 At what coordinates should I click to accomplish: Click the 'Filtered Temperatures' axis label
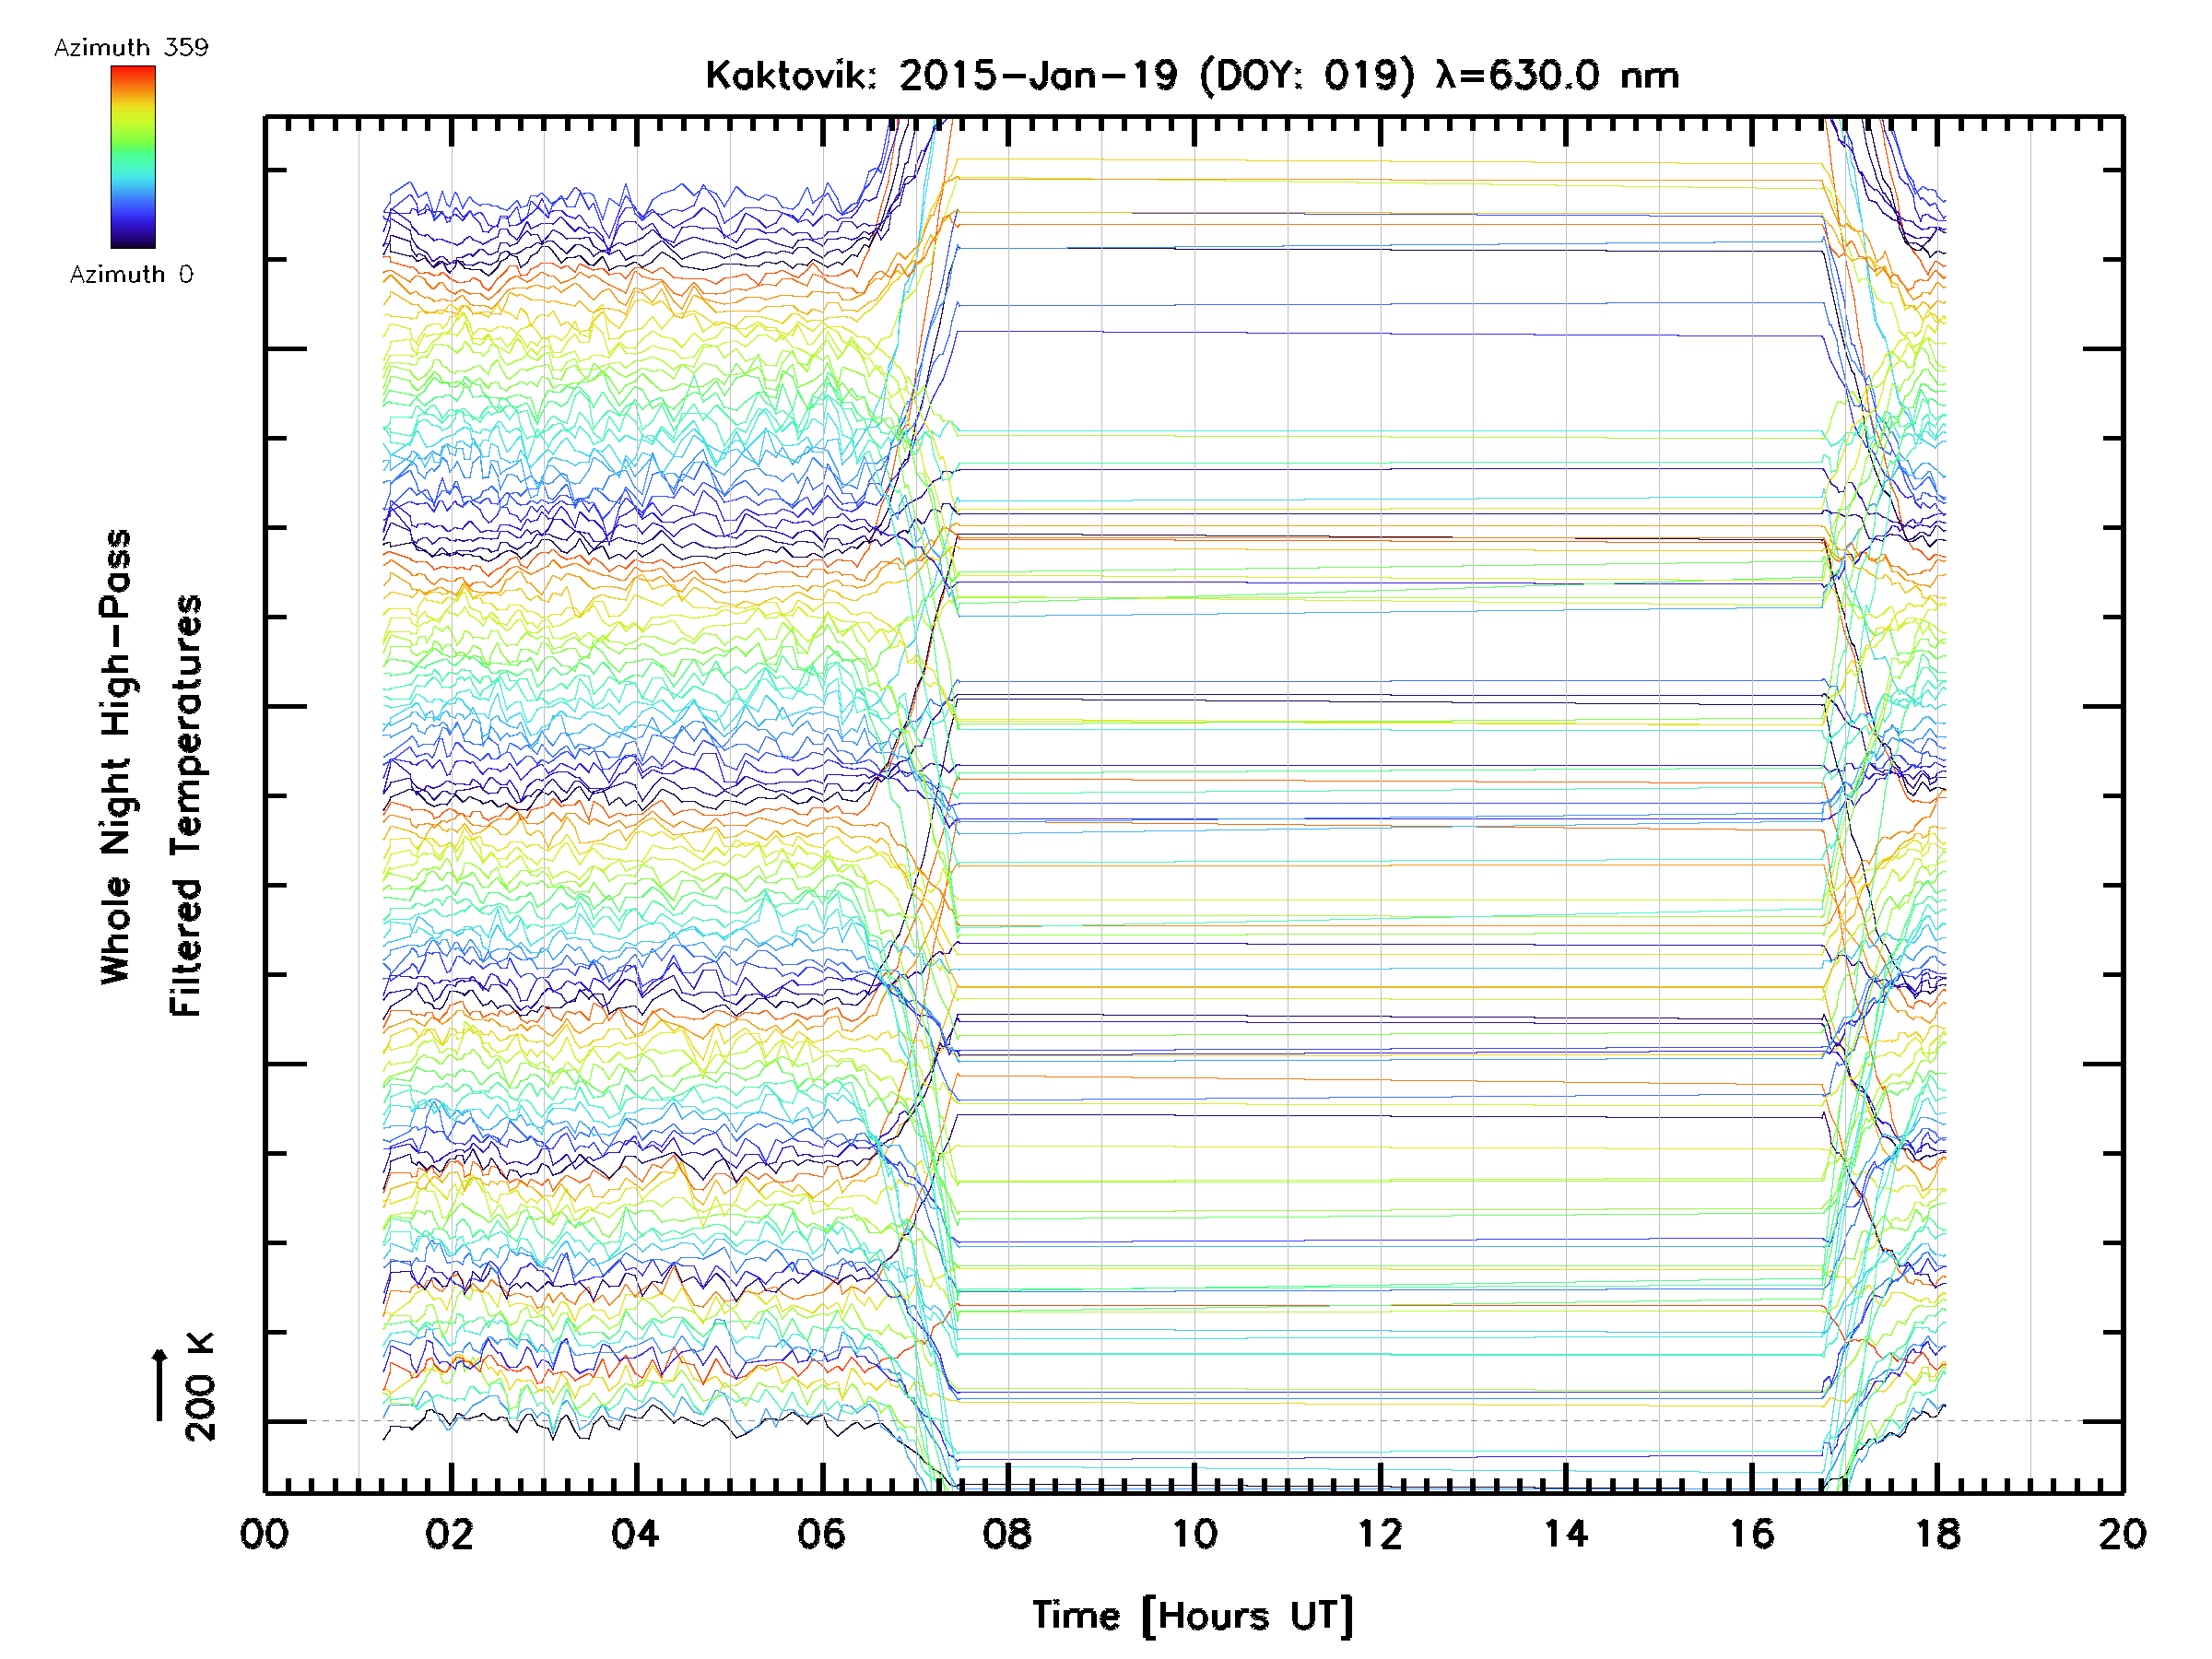[186, 805]
